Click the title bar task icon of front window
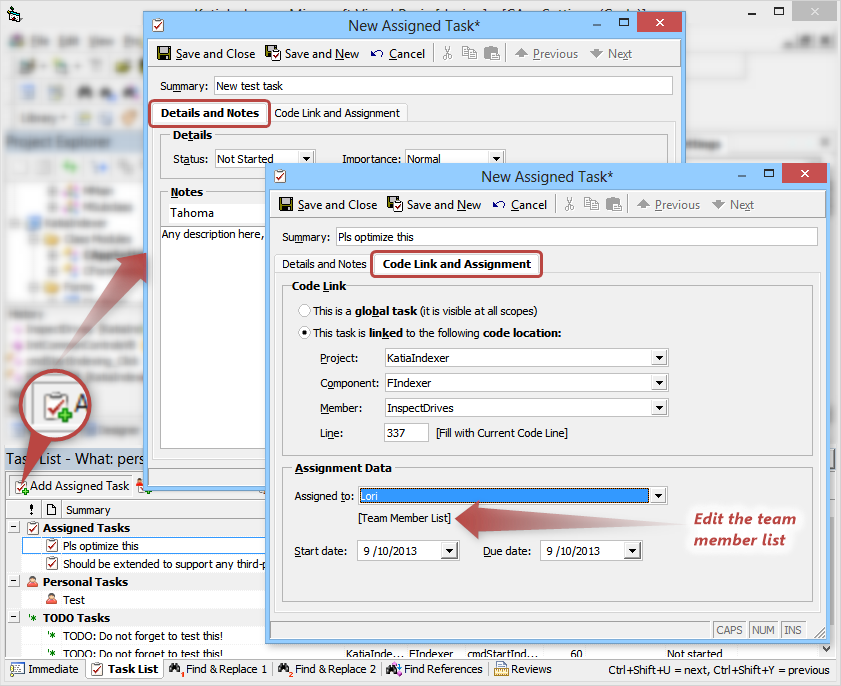 pos(281,176)
